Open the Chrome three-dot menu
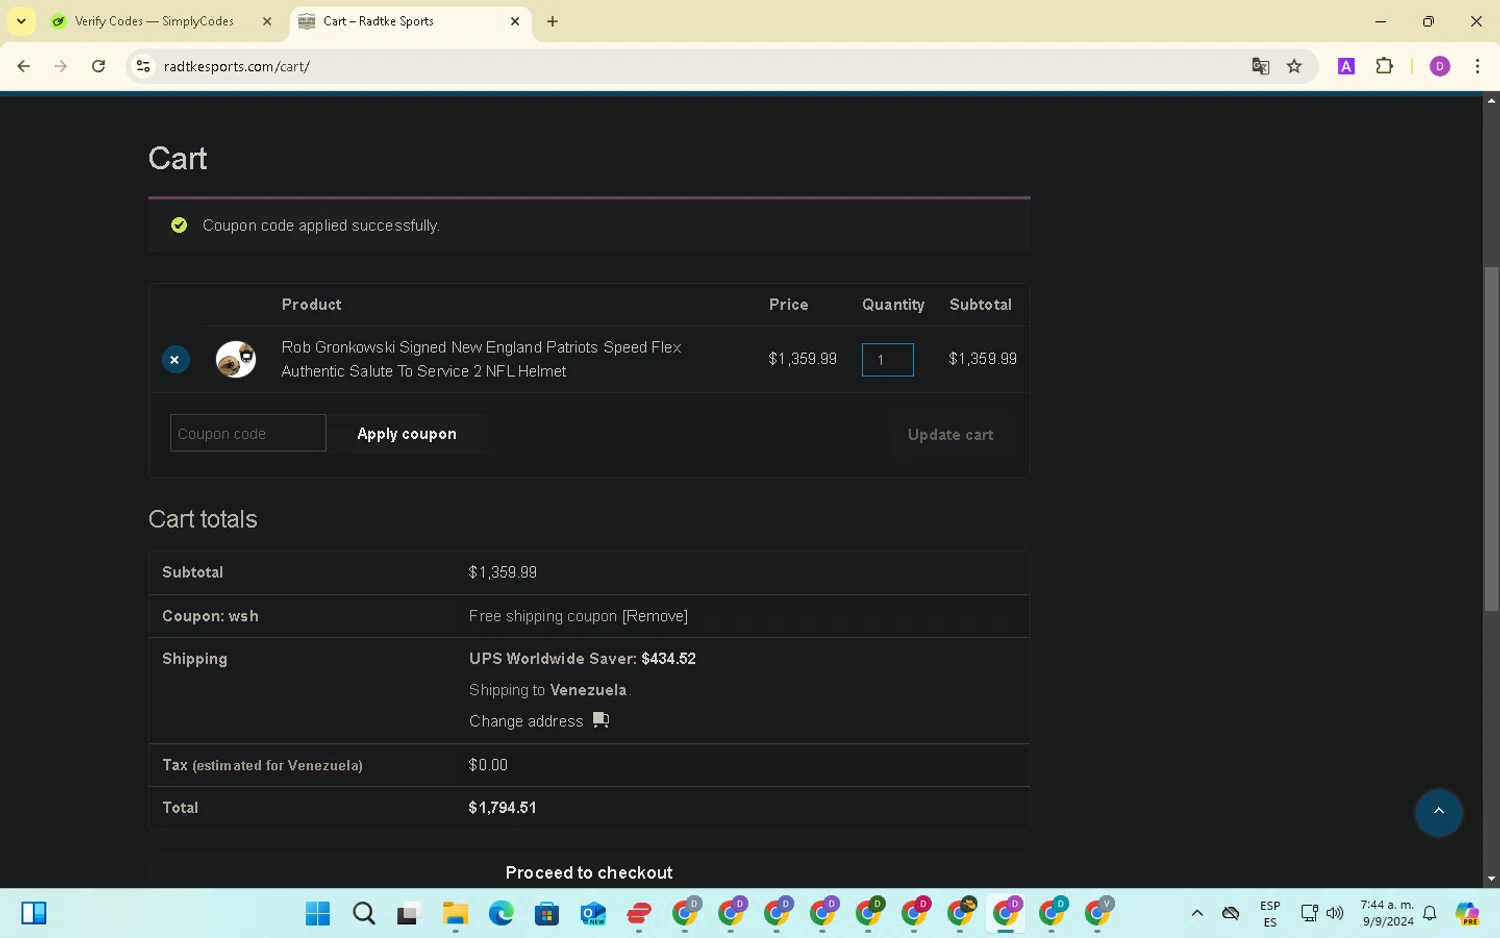Image resolution: width=1500 pixels, height=938 pixels. pos(1477,66)
